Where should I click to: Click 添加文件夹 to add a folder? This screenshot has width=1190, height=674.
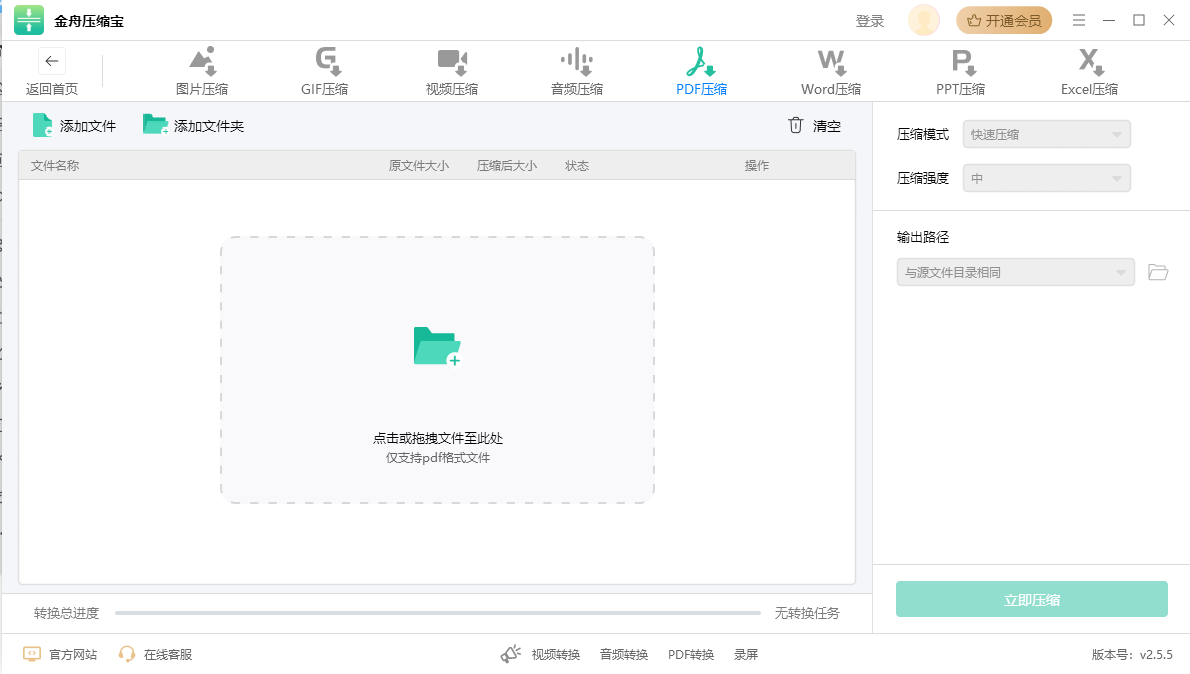pos(194,126)
